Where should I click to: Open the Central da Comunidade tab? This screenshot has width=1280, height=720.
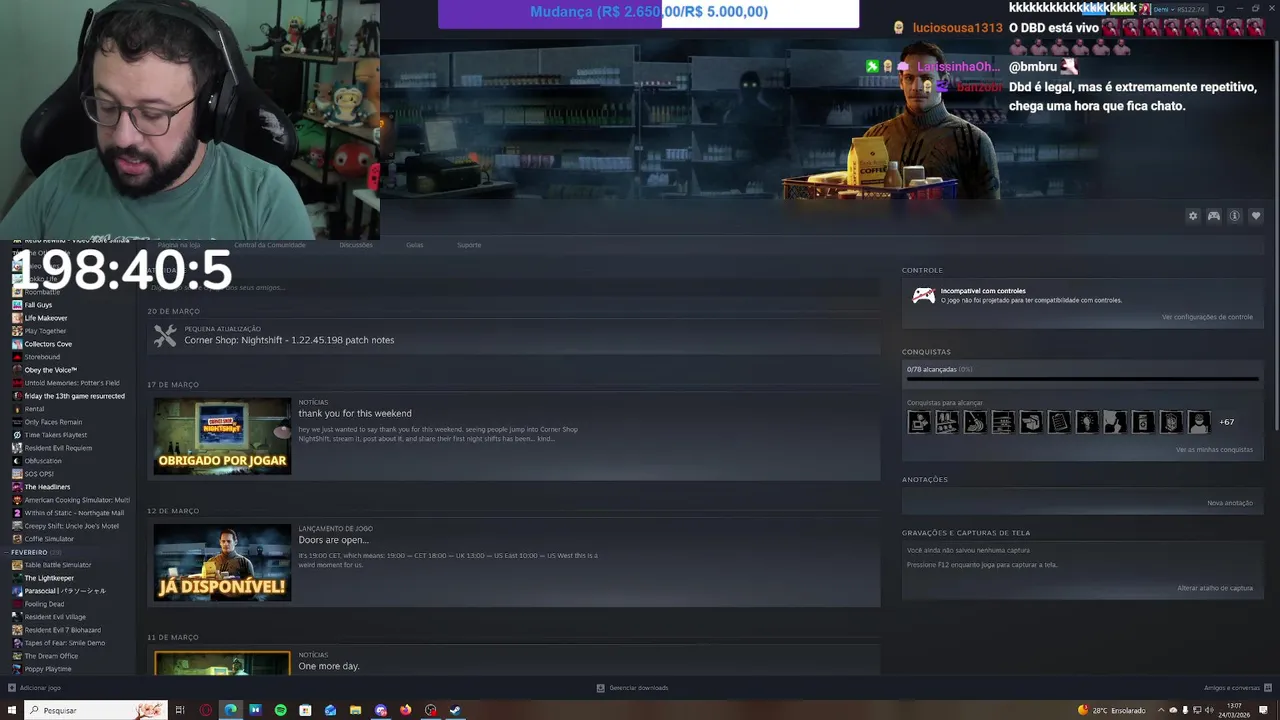coord(270,245)
